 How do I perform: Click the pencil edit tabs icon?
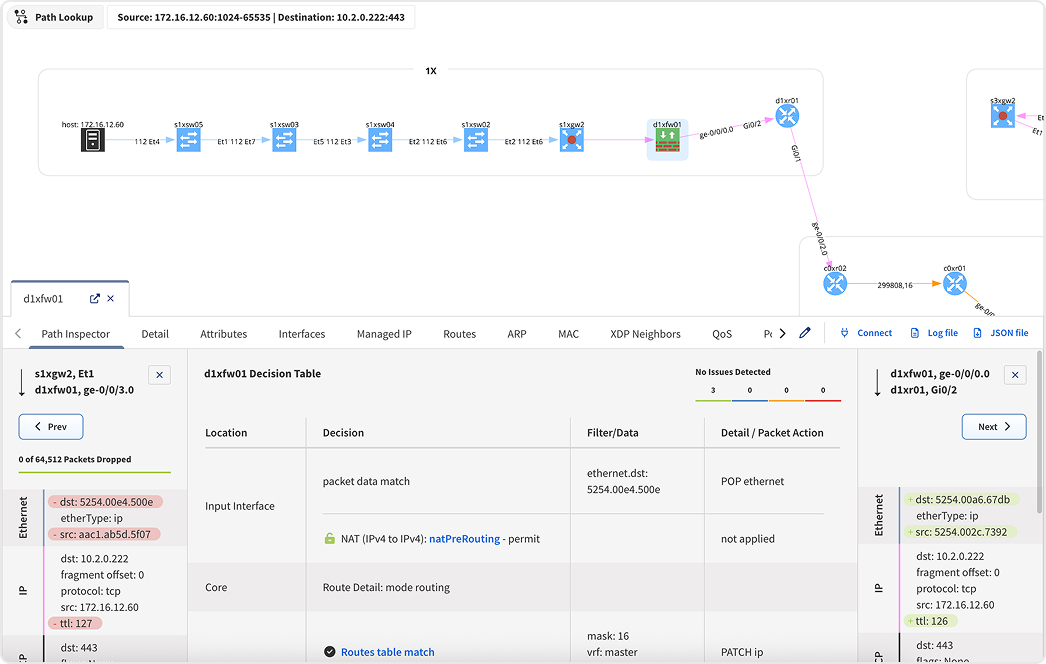pos(805,333)
